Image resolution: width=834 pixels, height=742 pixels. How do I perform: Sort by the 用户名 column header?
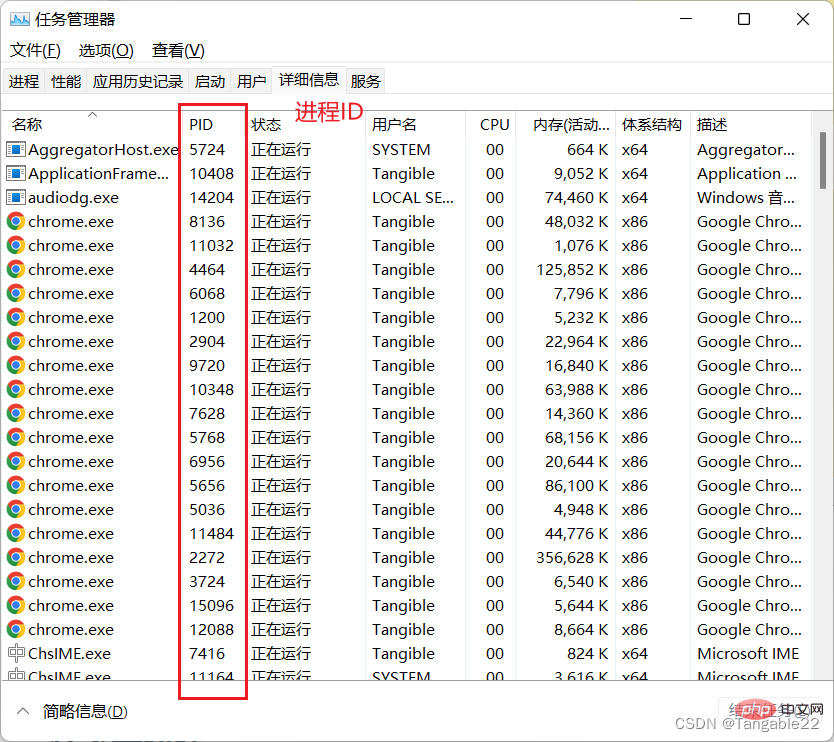416,124
